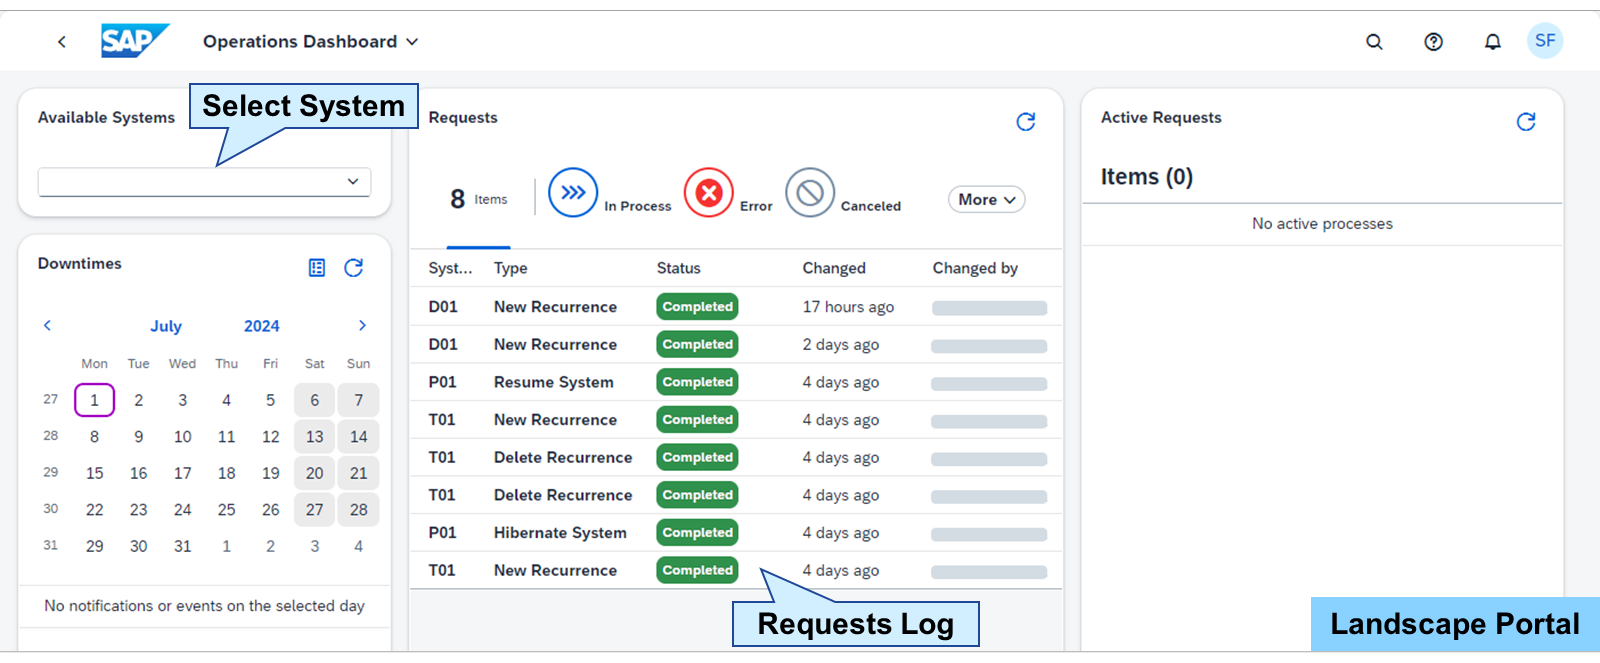Image resolution: width=1600 pixels, height=663 pixels.
Task: Filter requests by Error icon
Action: pyautogui.click(x=709, y=192)
